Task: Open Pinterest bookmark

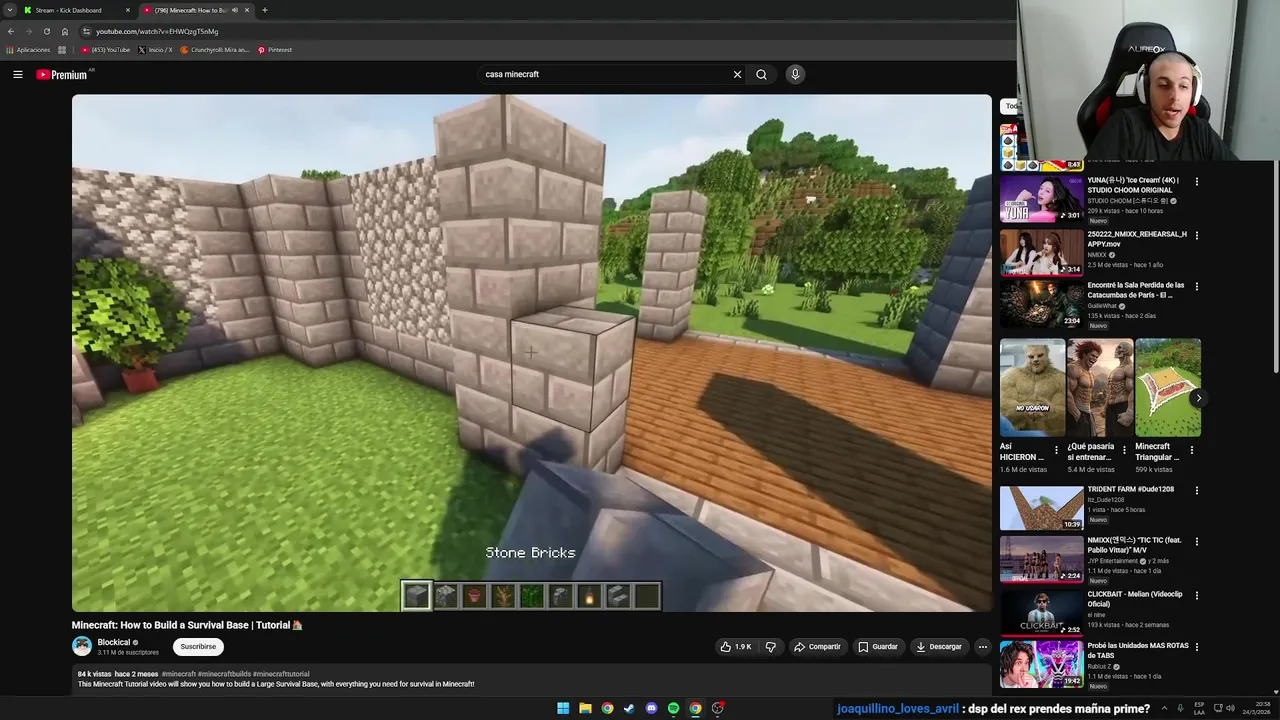Action: tap(275, 50)
